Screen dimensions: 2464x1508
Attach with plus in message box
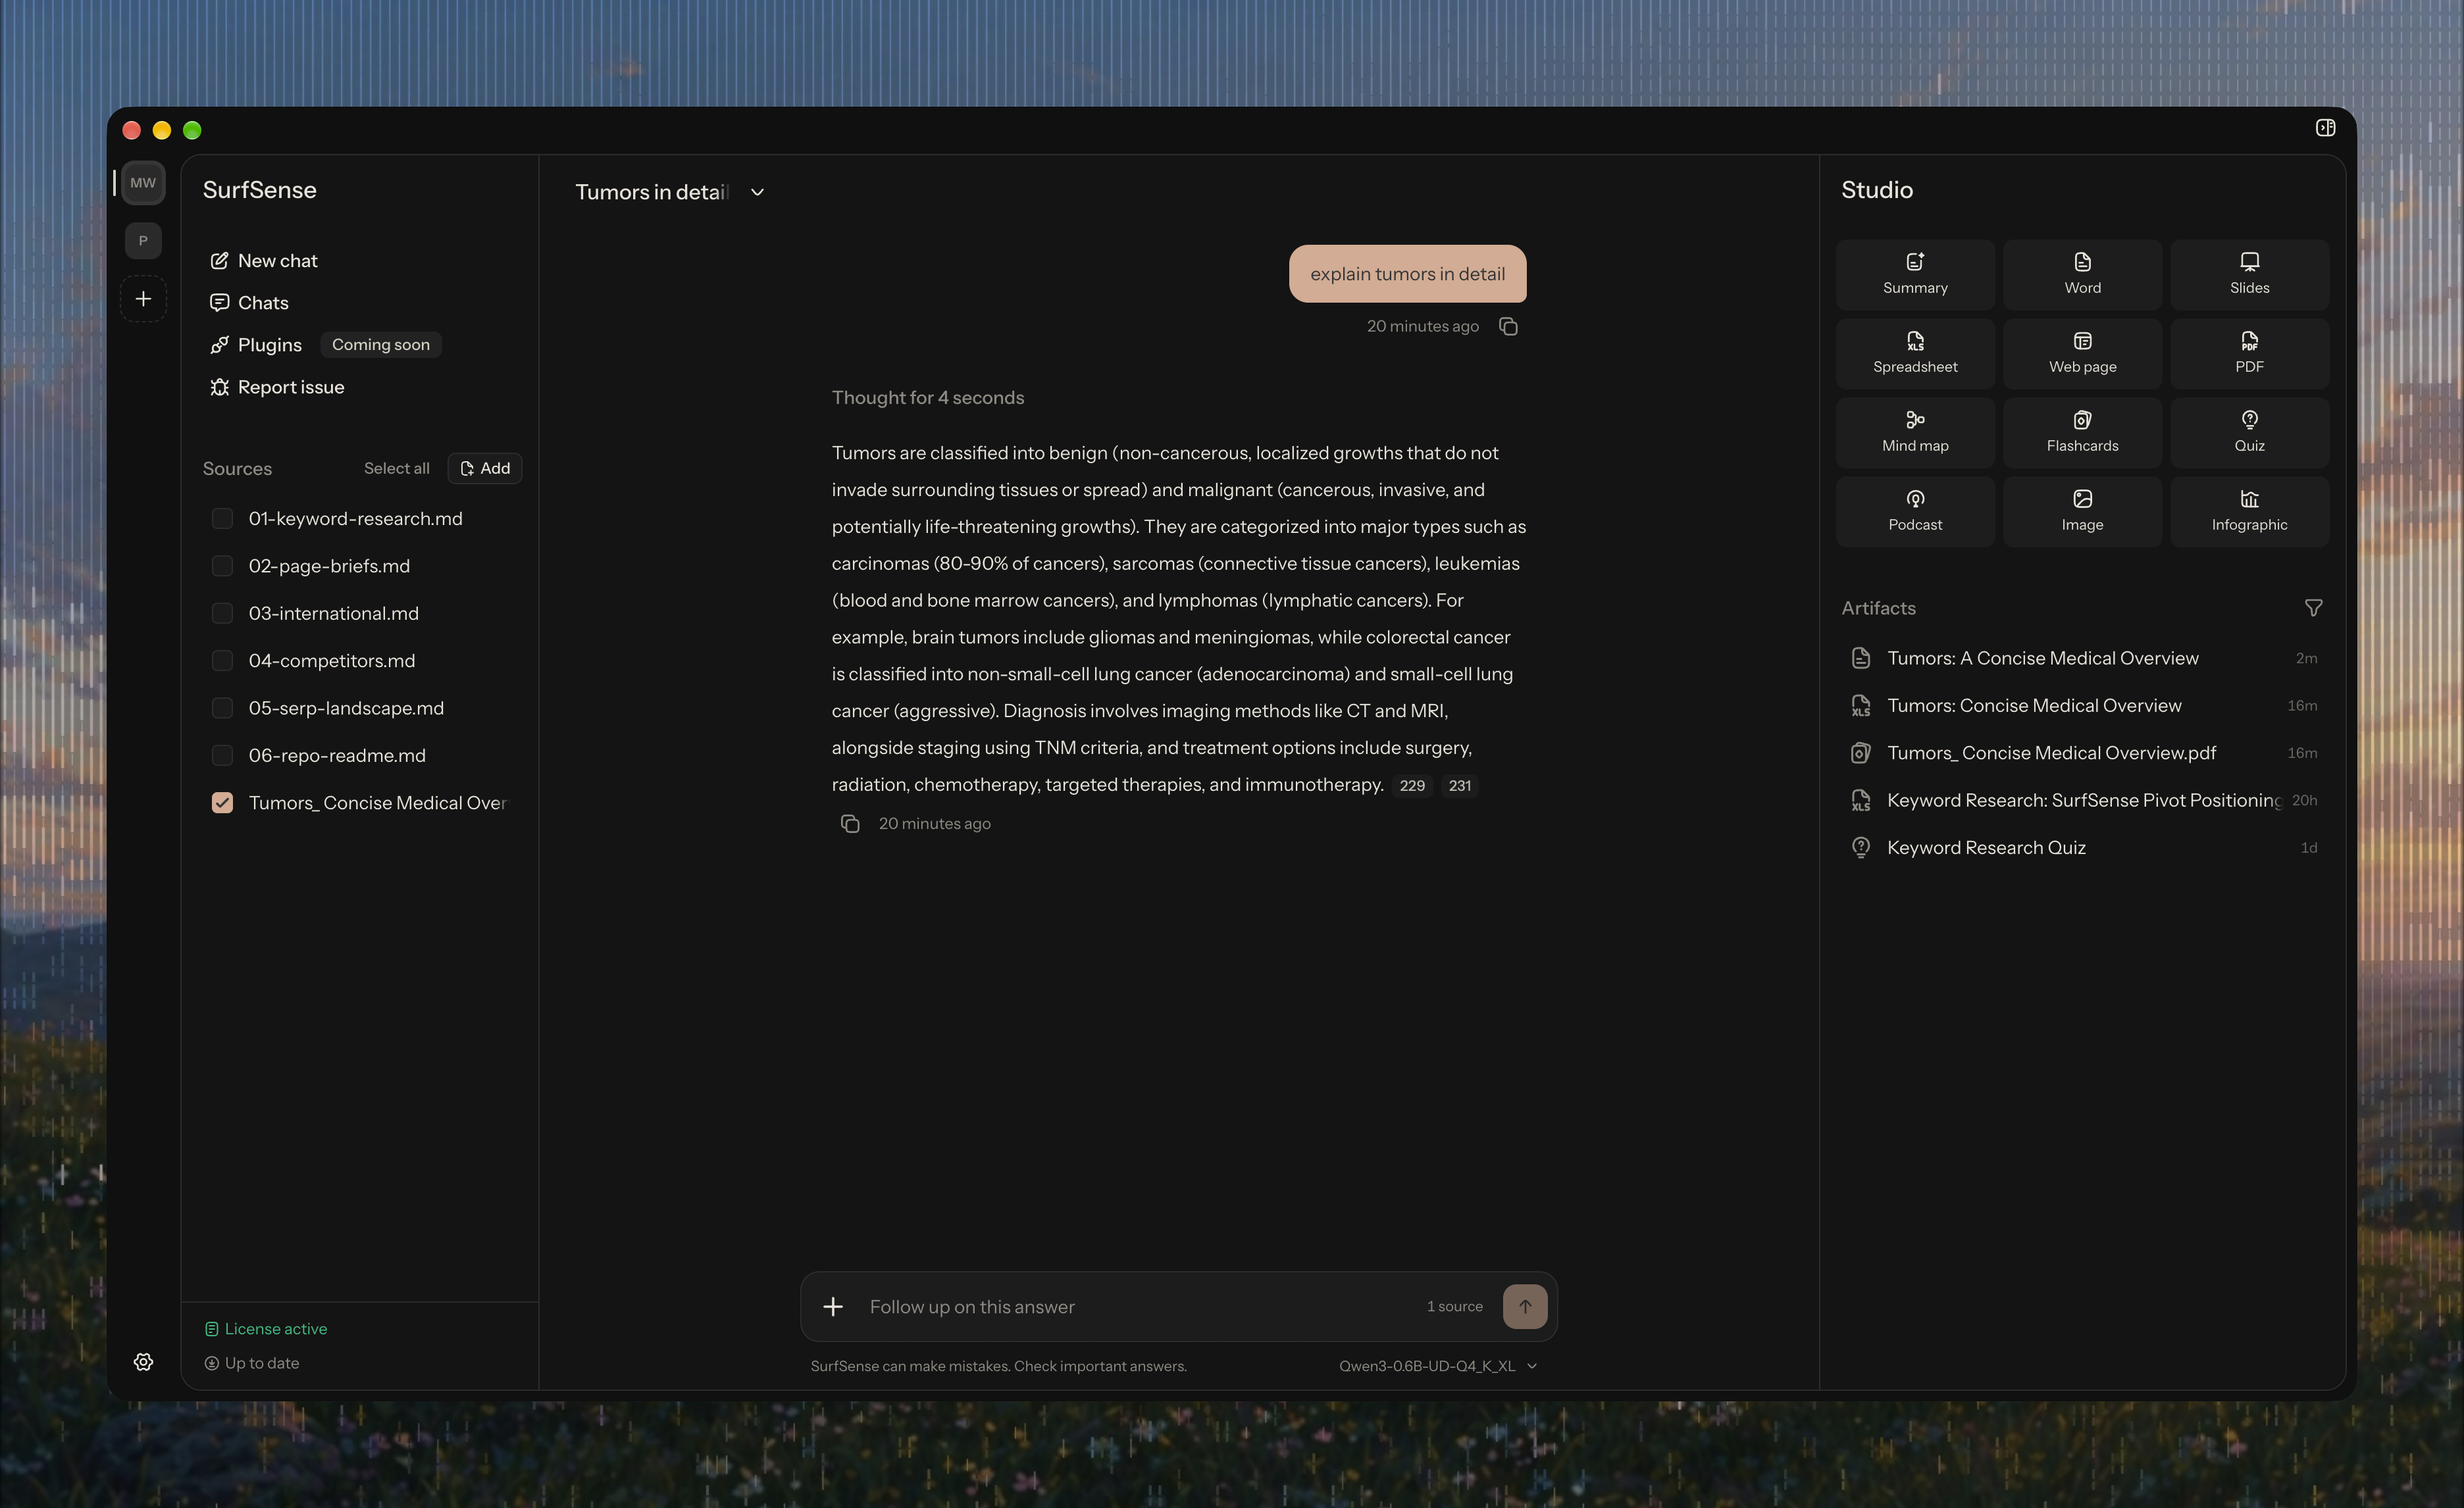click(x=832, y=1306)
